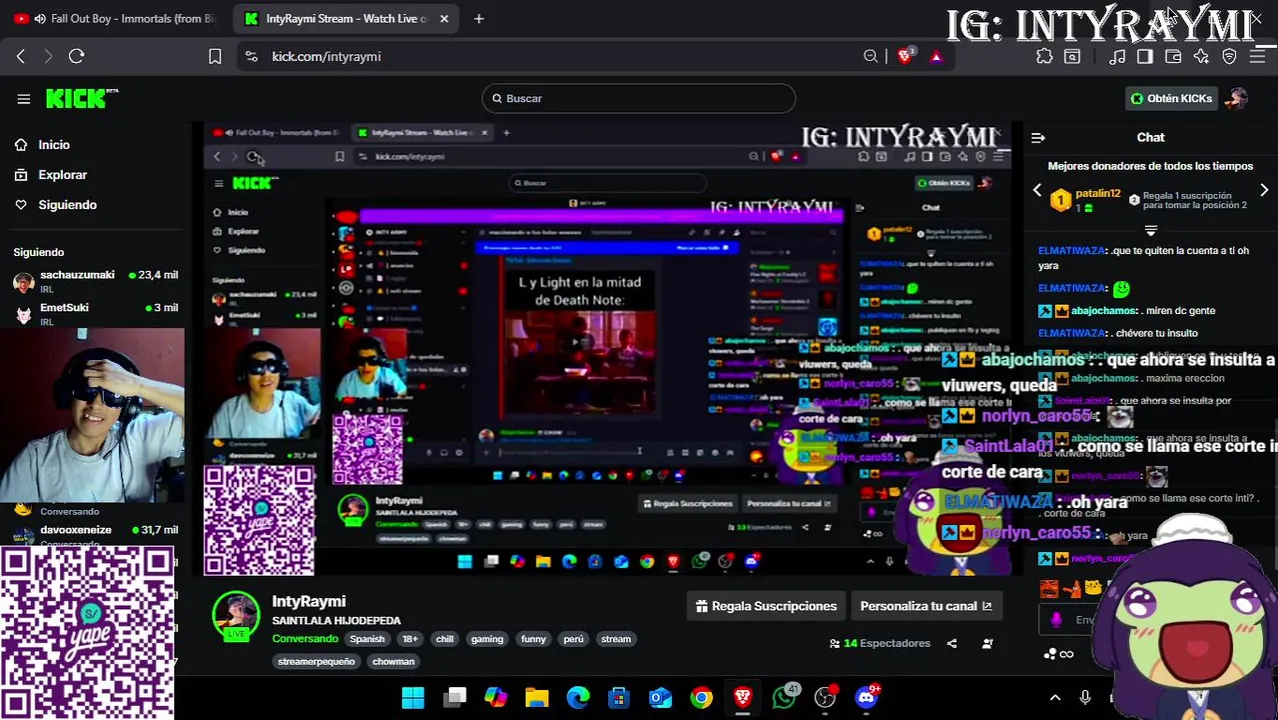Go back in the browser

click(x=21, y=57)
